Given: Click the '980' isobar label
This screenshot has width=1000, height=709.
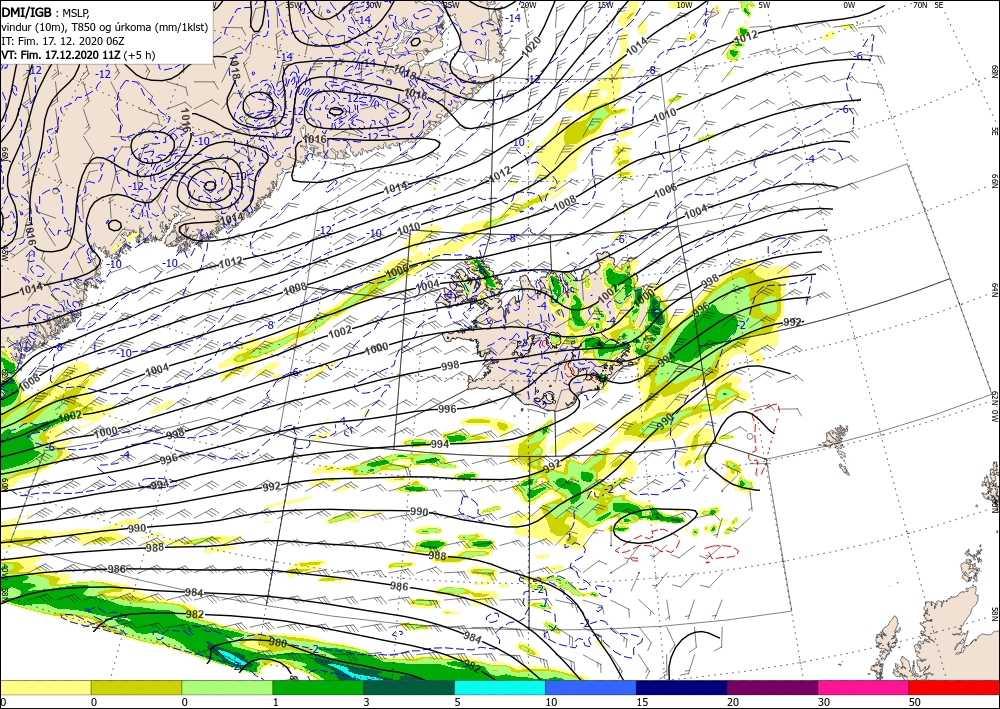Looking at the screenshot, I should click(277, 643).
